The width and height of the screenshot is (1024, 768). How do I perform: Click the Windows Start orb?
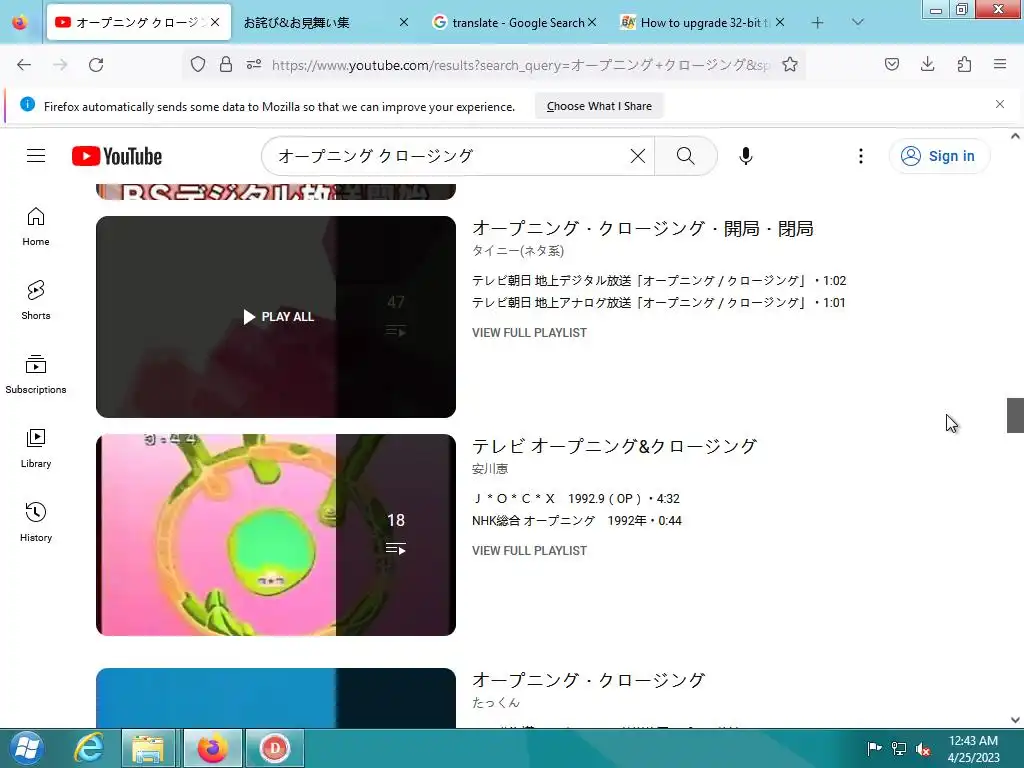tap(26, 748)
